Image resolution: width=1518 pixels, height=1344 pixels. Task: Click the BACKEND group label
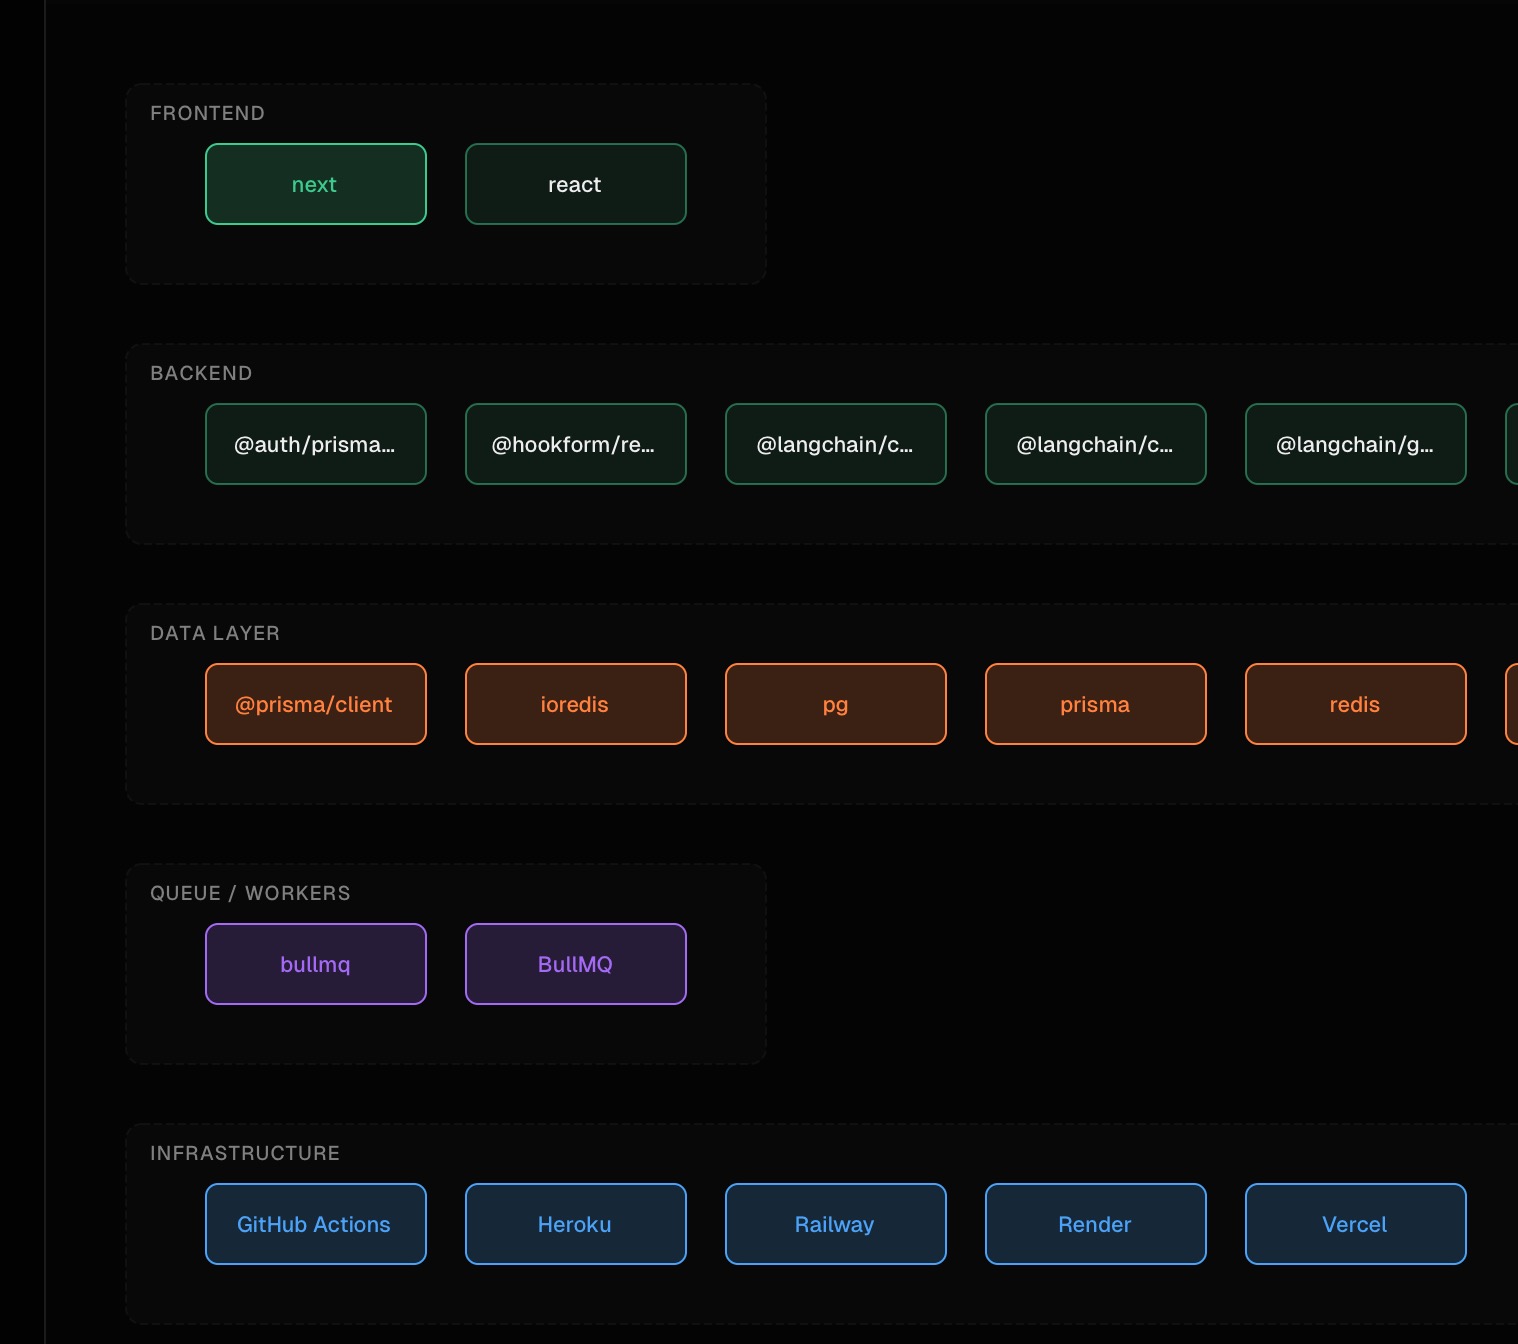click(x=201, y=373)
